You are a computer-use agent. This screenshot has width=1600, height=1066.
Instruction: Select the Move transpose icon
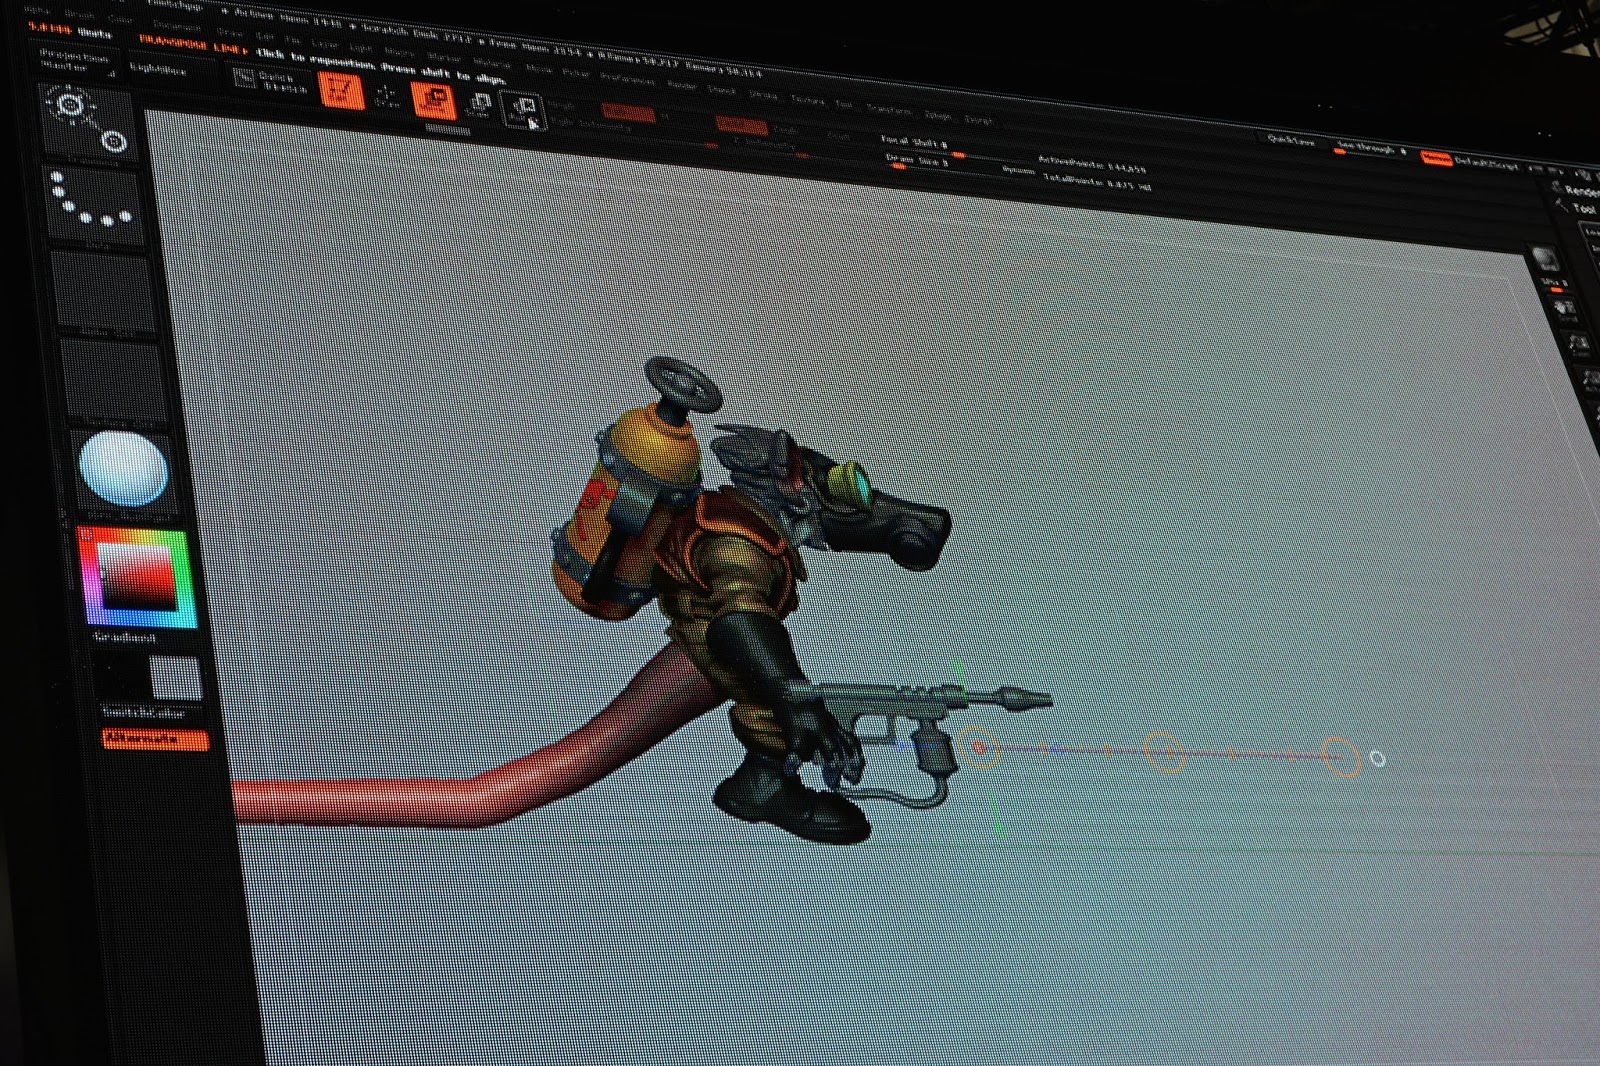pyautogui.click(x=433, y=100)
